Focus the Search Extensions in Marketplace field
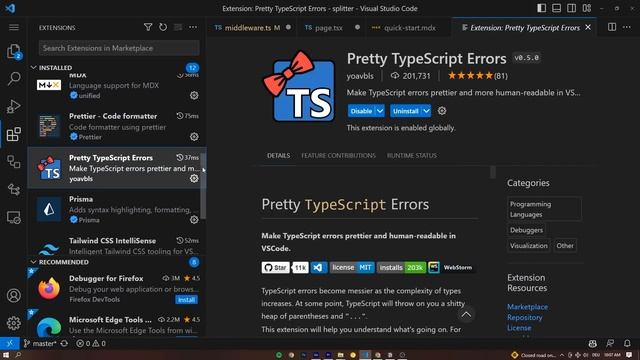640x360 pixels. 119,48
